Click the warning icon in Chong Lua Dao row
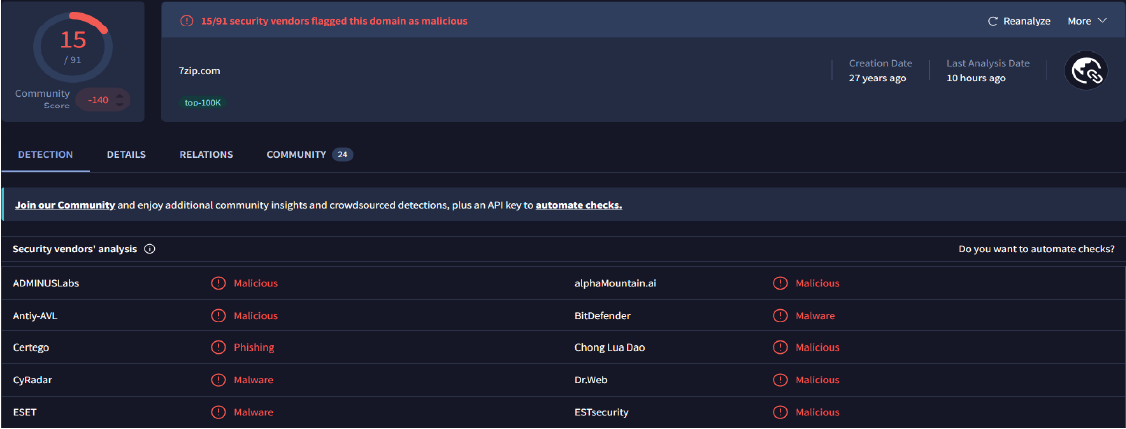 pos(780,347)
